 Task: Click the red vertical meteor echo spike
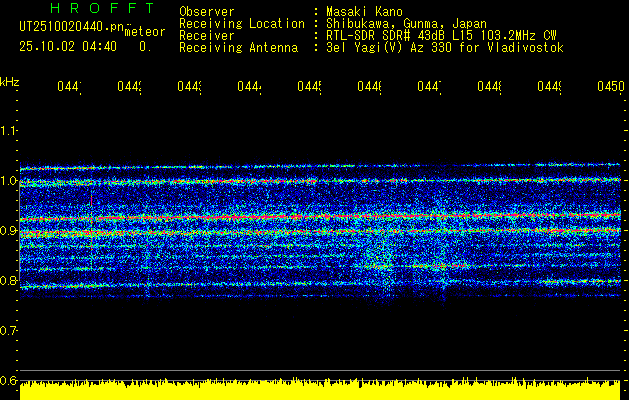(91, 200)
